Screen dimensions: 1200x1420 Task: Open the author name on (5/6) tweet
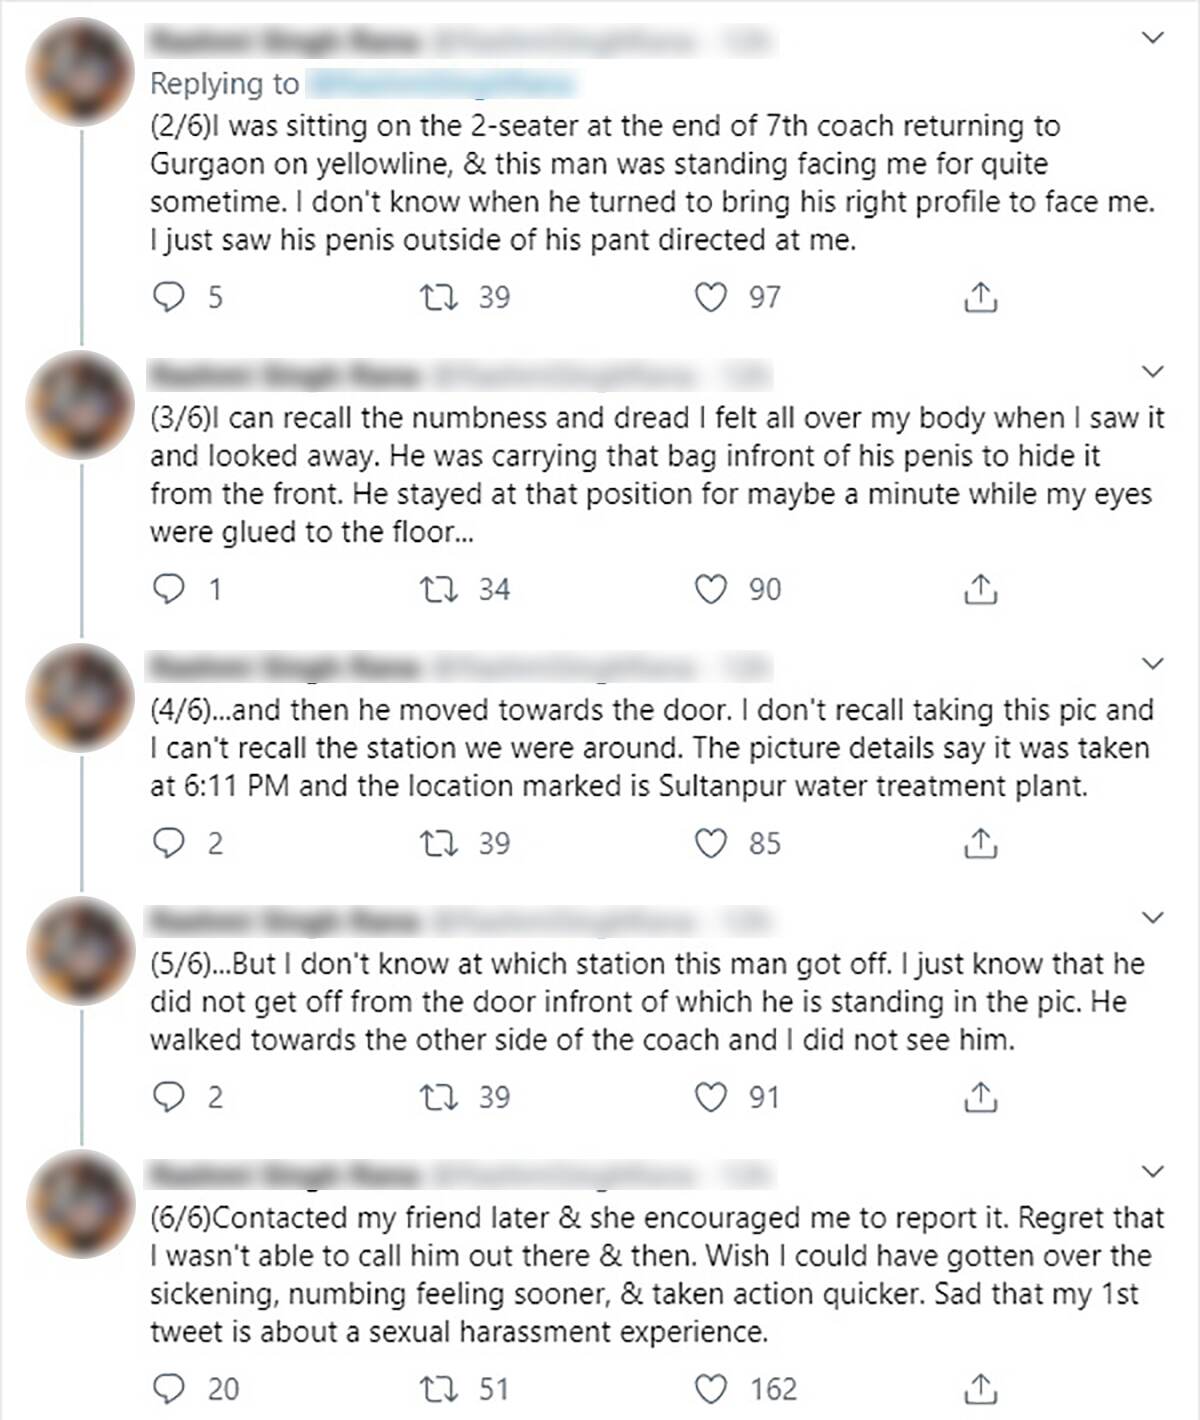[284, 920]
